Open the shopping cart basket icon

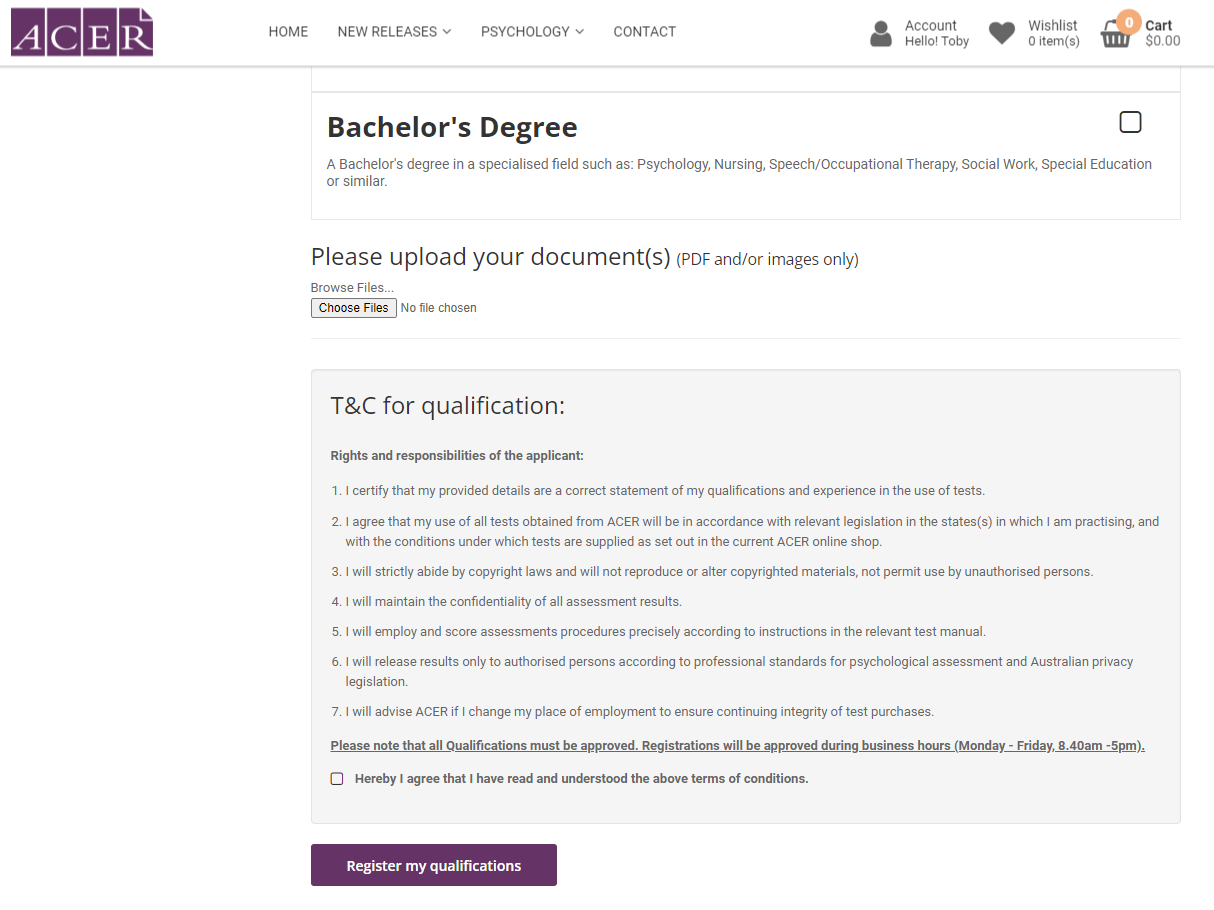point(1114,38)
